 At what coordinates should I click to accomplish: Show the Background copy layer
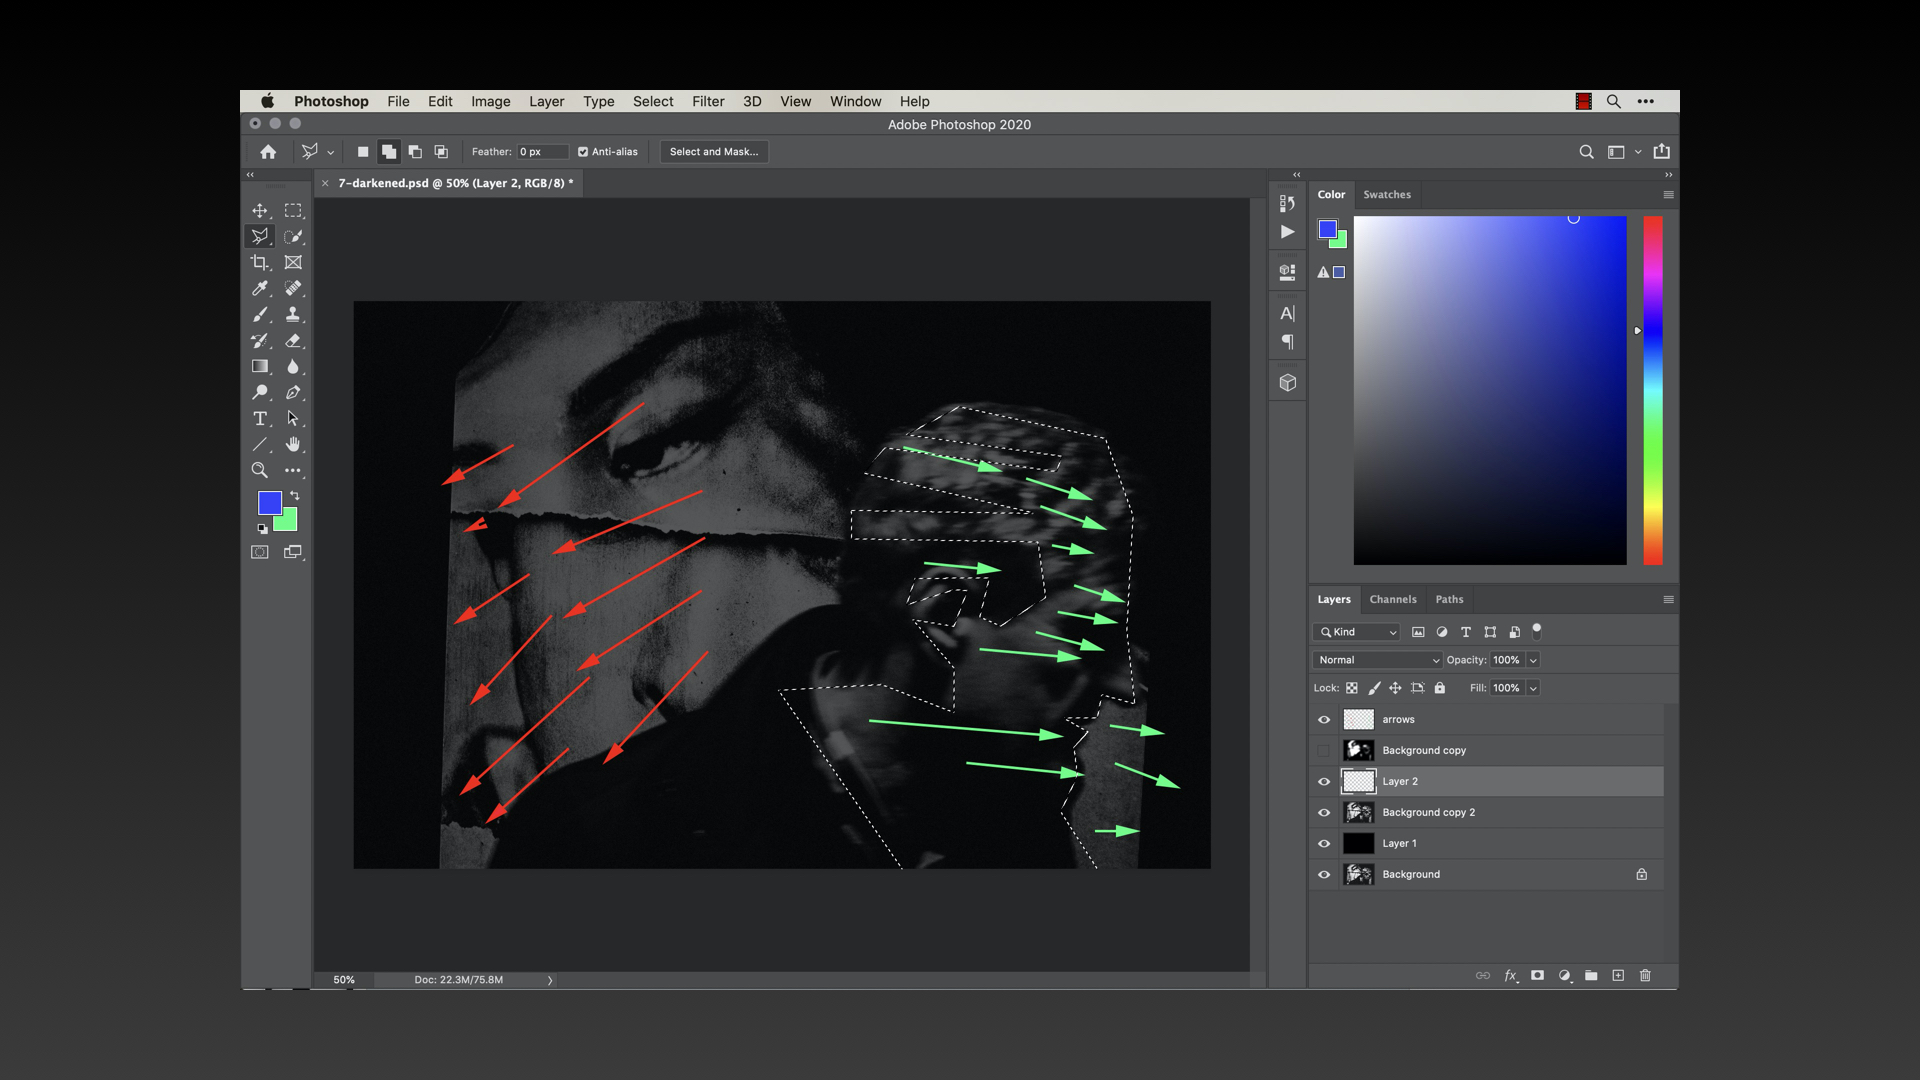pyautogui.click(x=1324, y=751)
